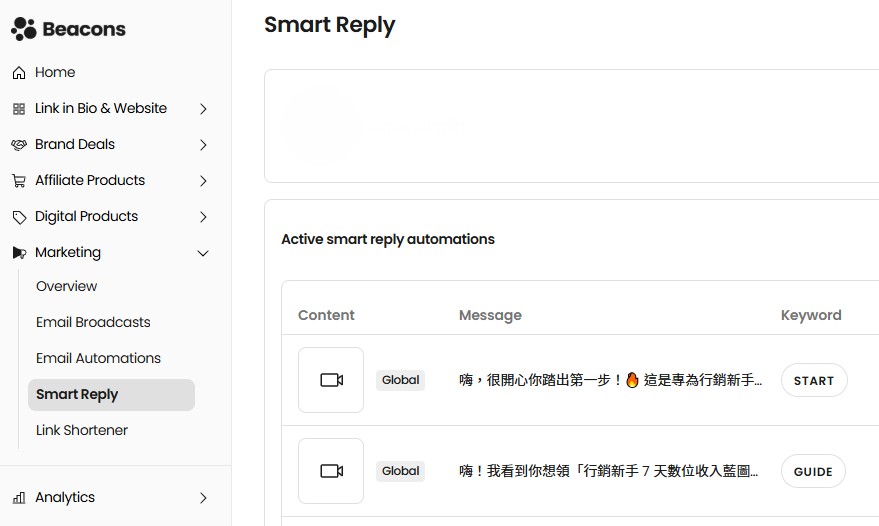Open Email Broadcasts page
The height and width of the screenshot is (526, 879).
click(x=93, y=322)
